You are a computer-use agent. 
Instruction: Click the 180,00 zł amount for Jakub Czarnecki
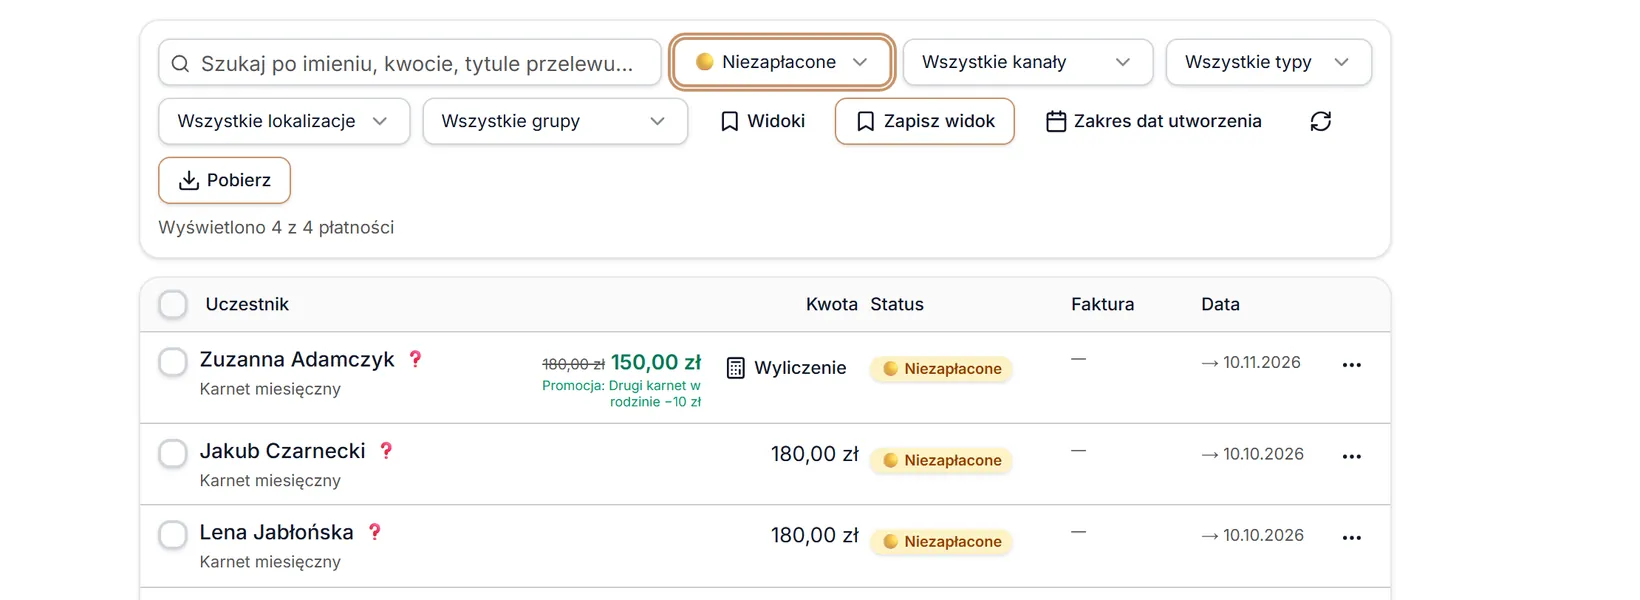815,454
